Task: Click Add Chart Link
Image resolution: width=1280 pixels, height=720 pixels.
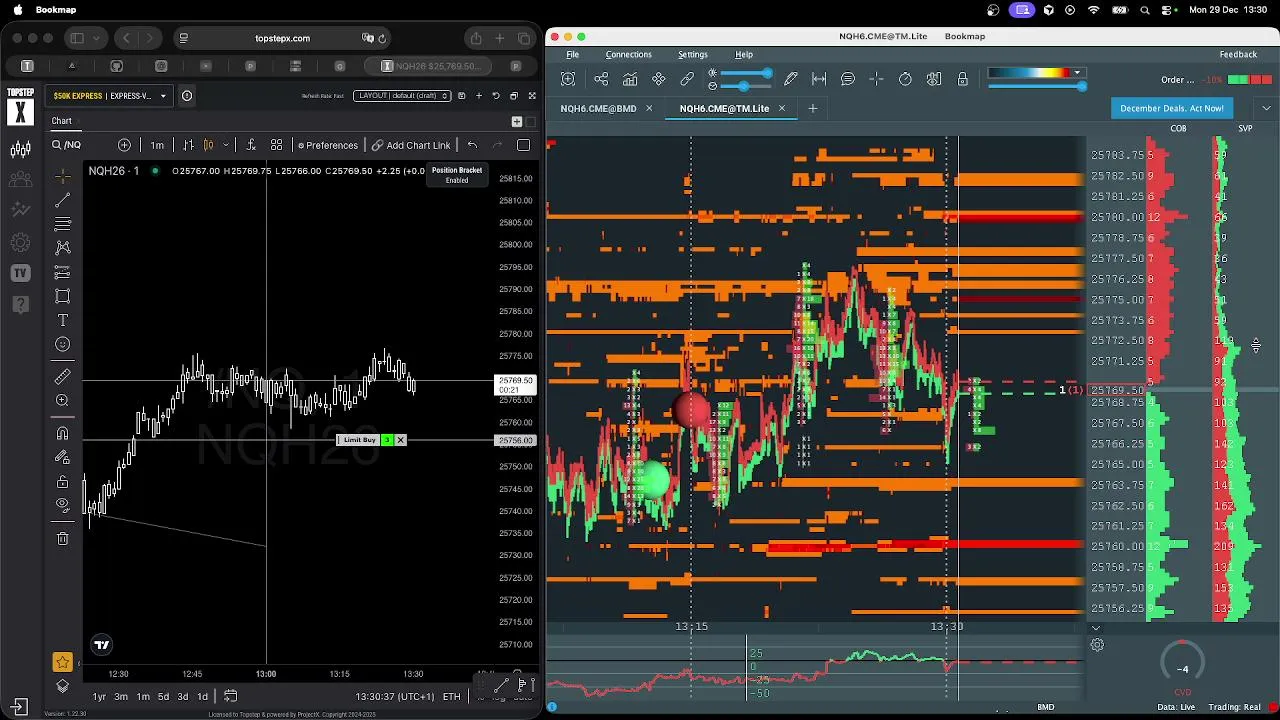Action: point(411,145)
